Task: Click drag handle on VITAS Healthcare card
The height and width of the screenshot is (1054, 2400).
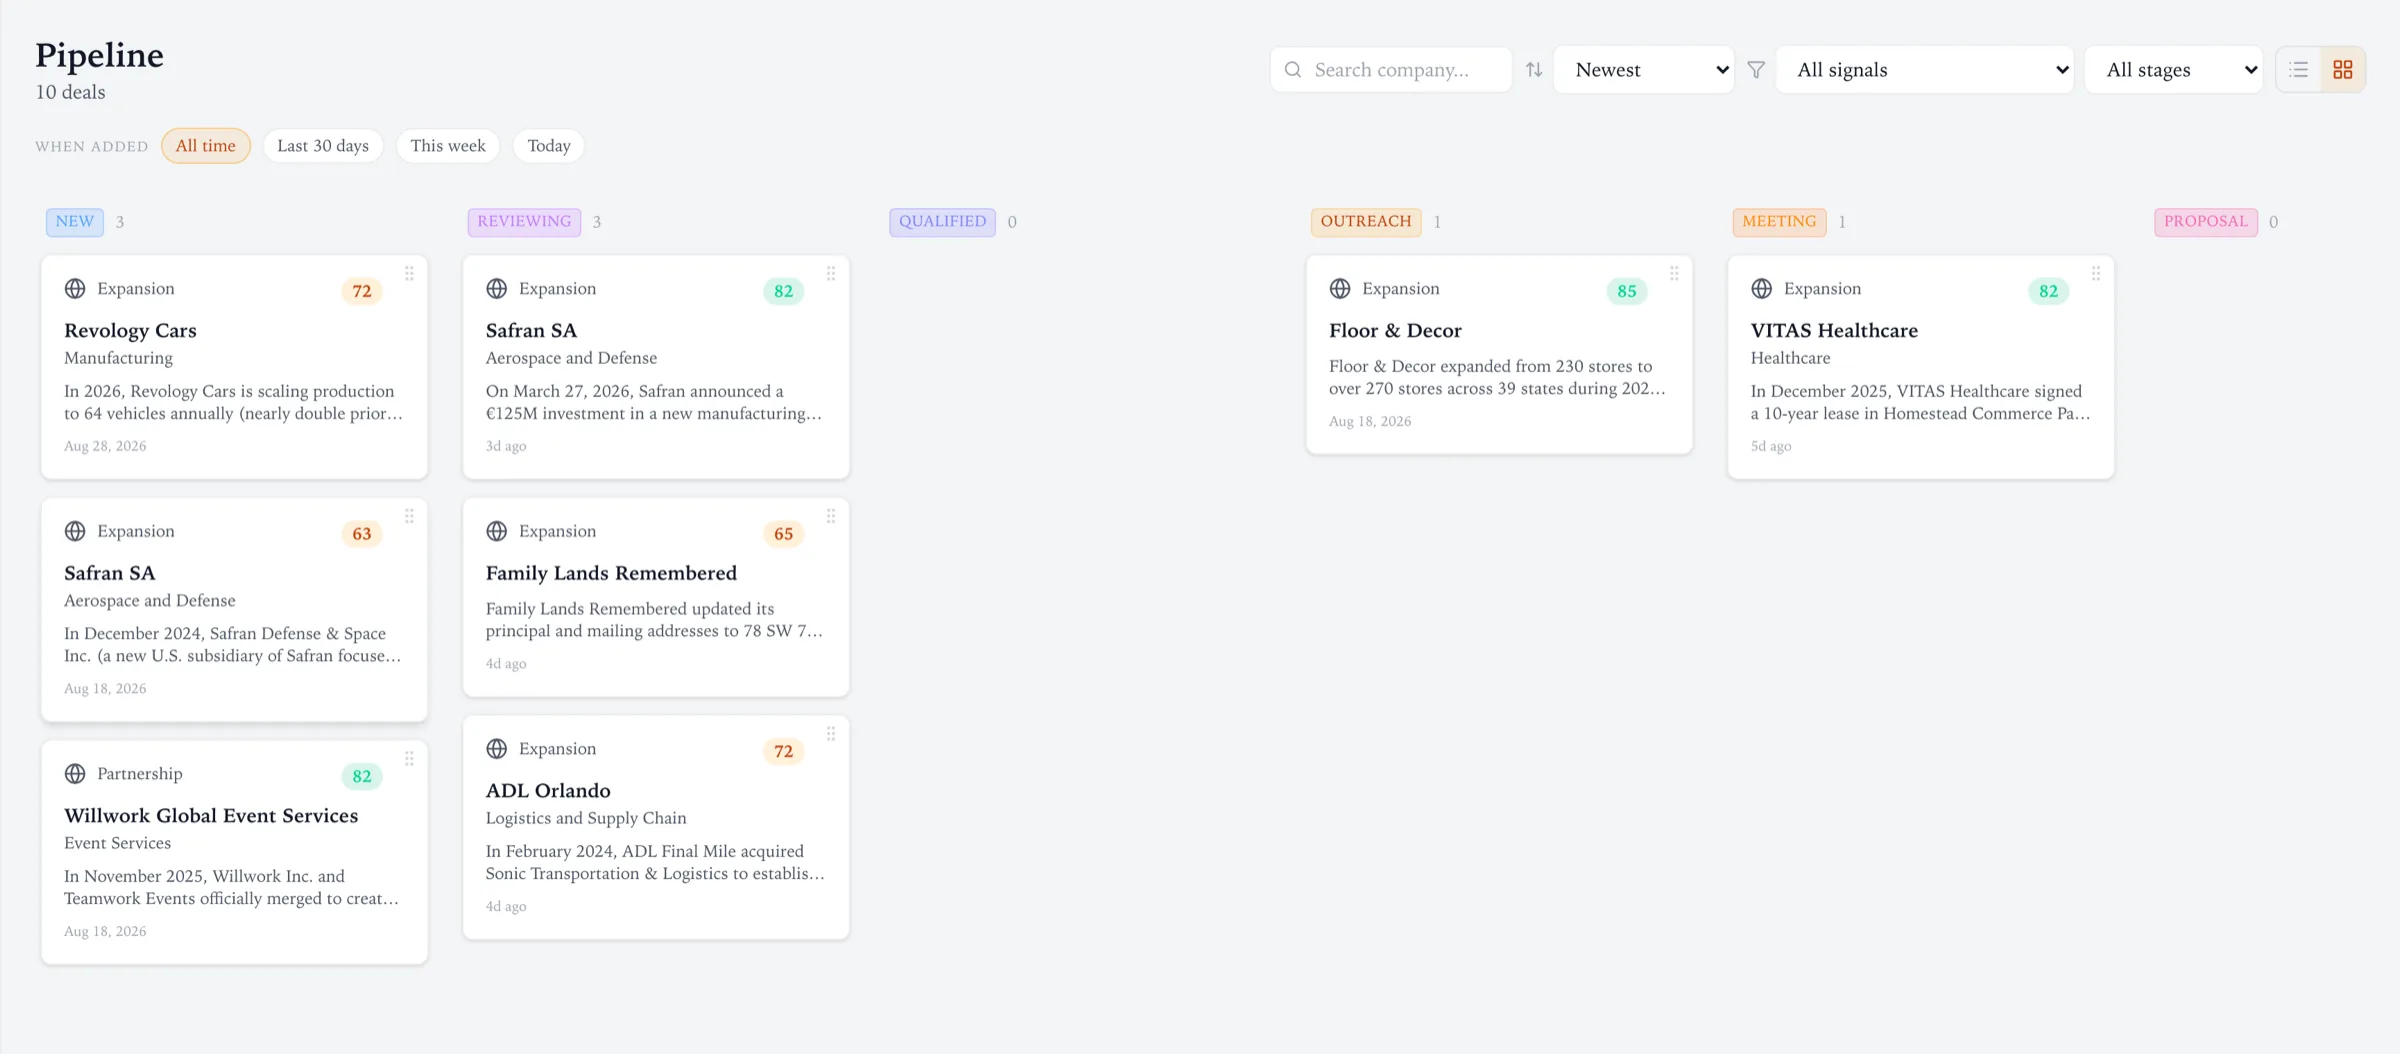Action: click(2096, 274)
